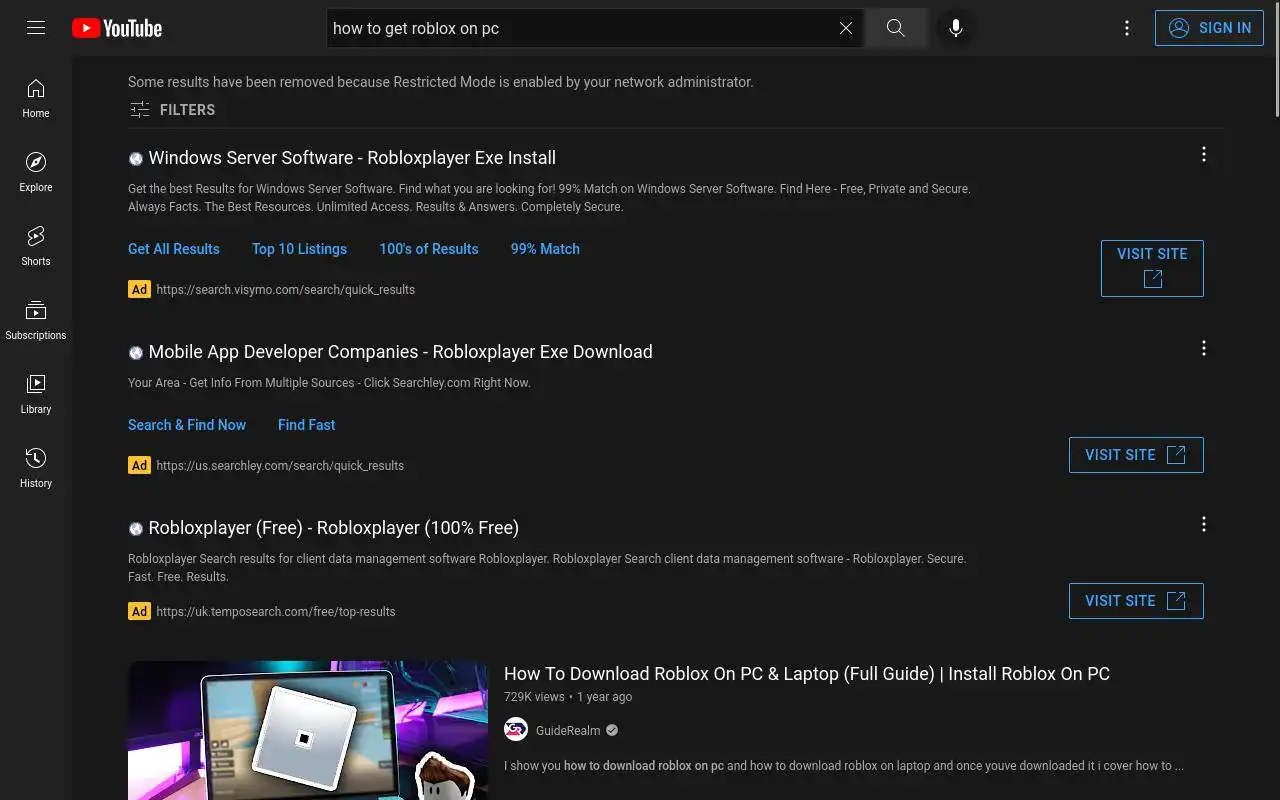Expand the FILTERS options
Screen dimensions: 1280x800
[x=172, y=110]
